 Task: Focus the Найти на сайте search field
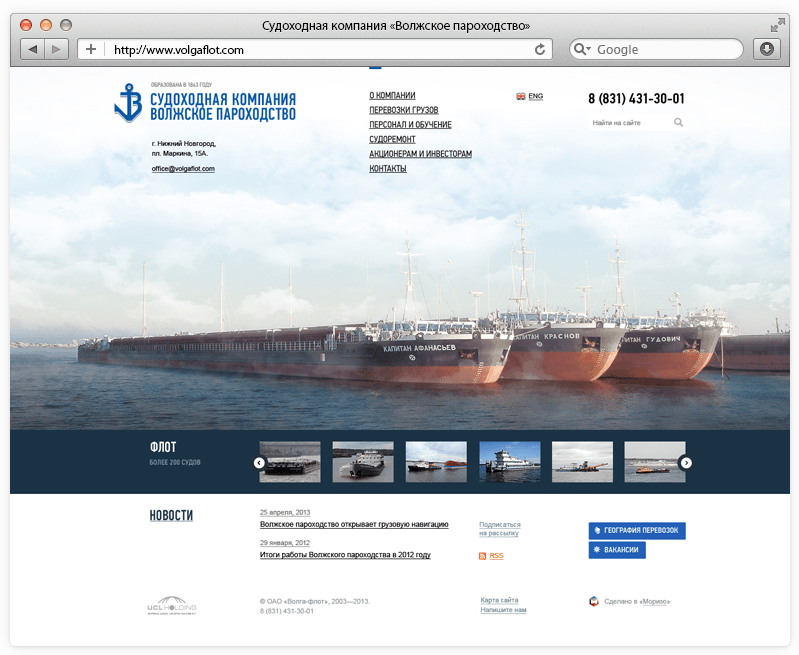628,123
